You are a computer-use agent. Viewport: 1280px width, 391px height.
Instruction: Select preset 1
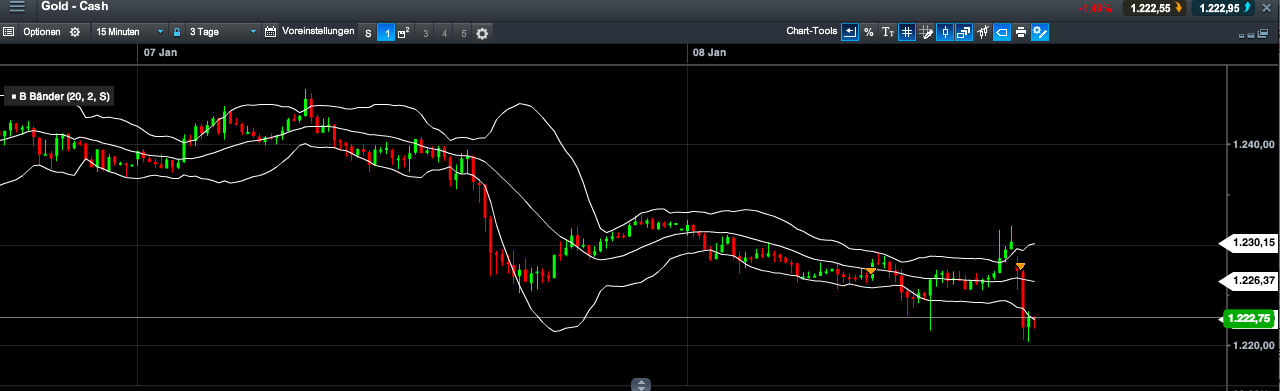[385, 33]
